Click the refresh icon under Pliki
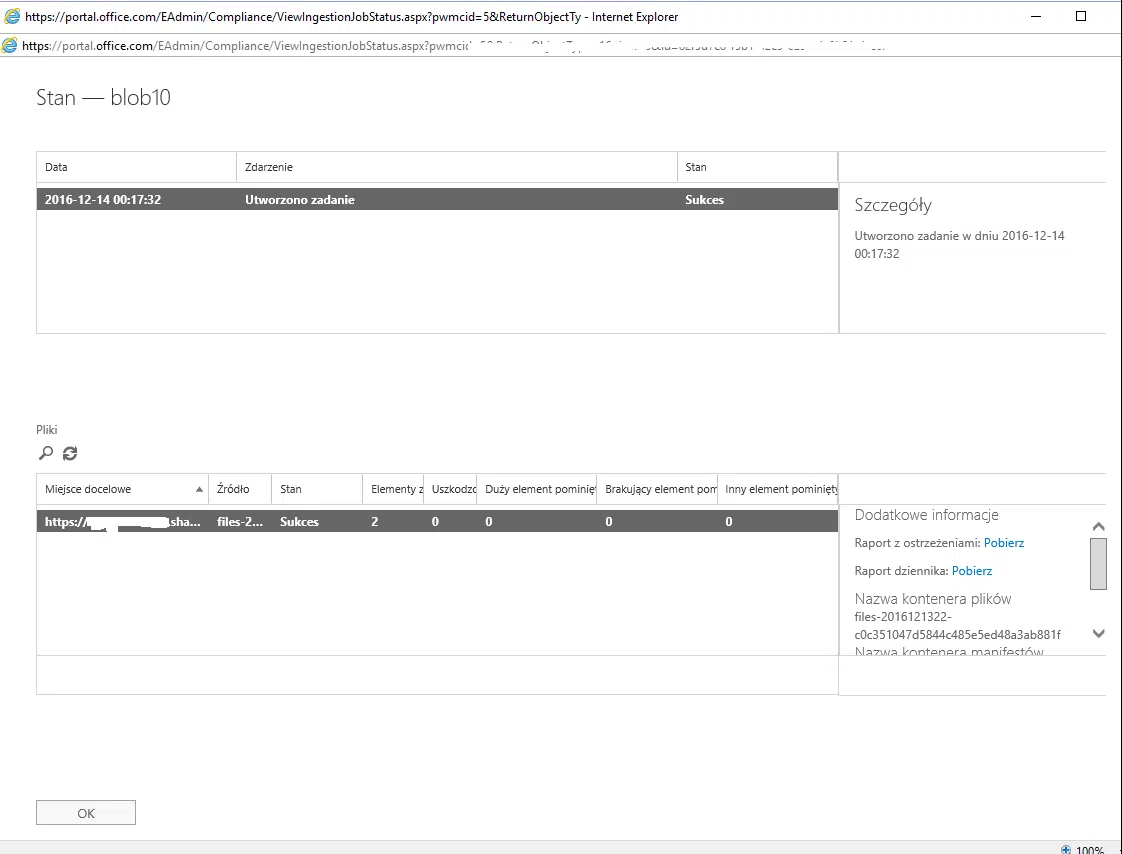 [x=70, y=453]
